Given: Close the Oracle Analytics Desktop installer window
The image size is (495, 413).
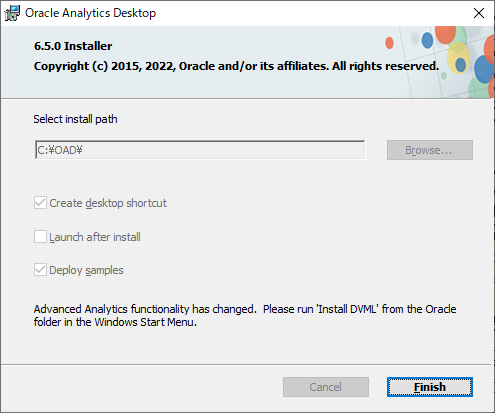Looking at the screenshot, I should [479, 13].
